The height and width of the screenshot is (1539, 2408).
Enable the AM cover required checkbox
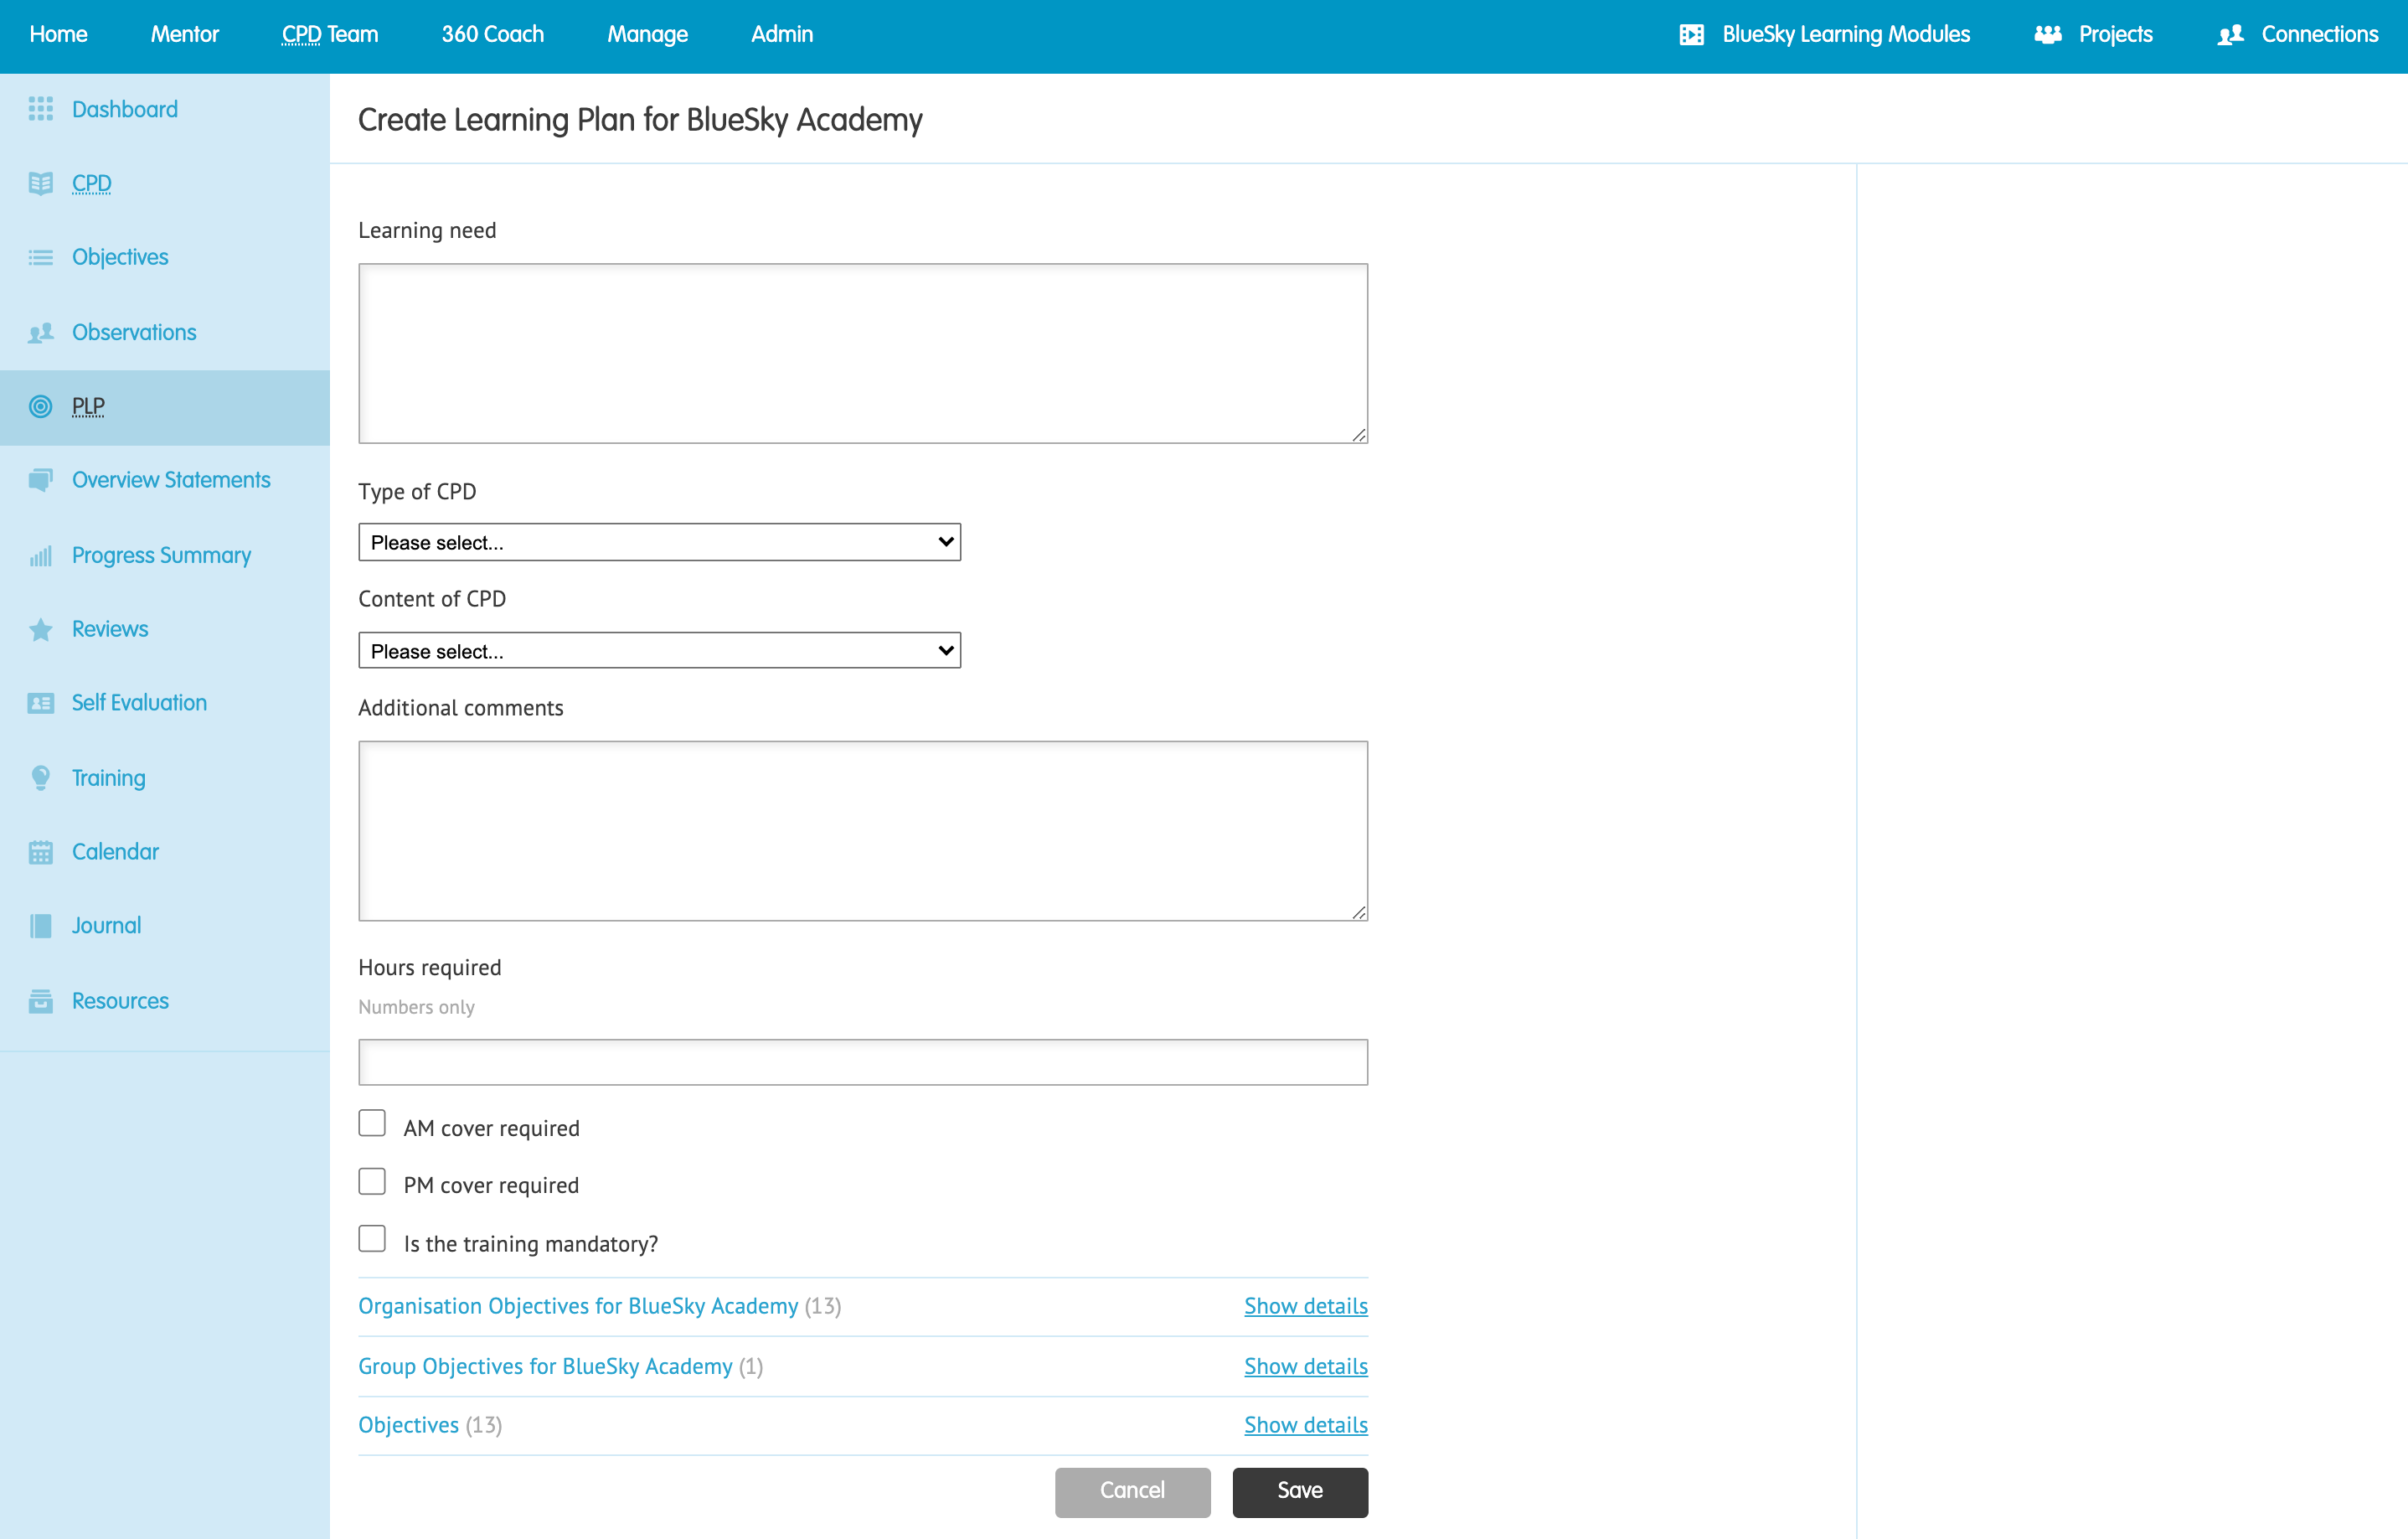tap(372, 1123)
